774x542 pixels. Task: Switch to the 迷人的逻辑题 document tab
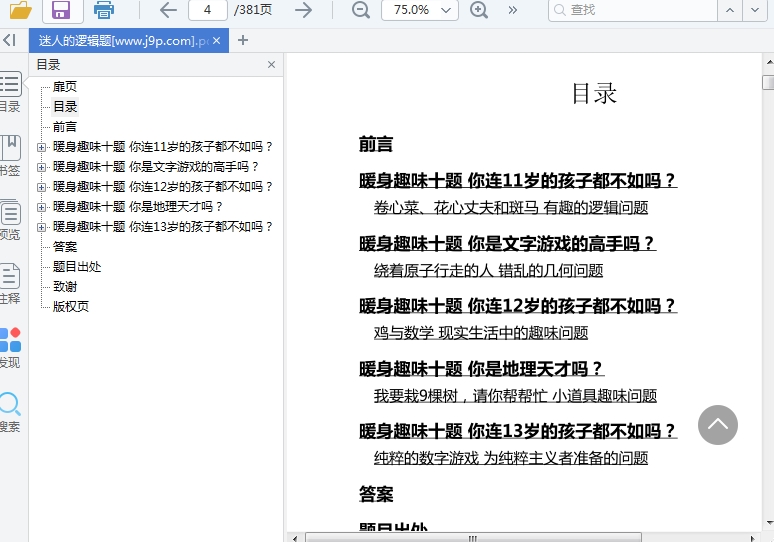[x=123, y=40]
